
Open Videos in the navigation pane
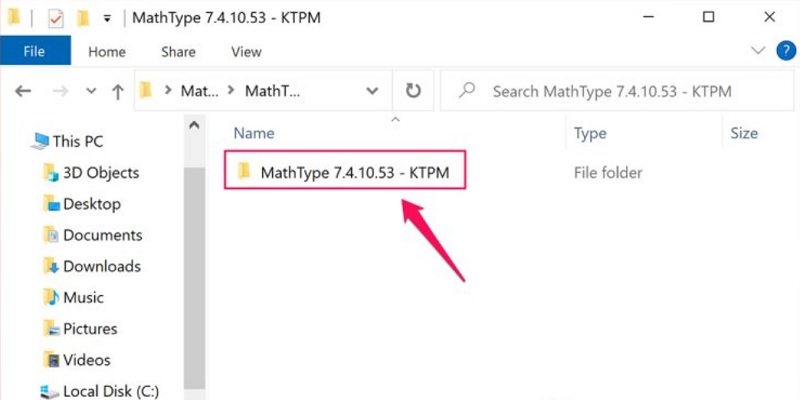click(77, 360)
